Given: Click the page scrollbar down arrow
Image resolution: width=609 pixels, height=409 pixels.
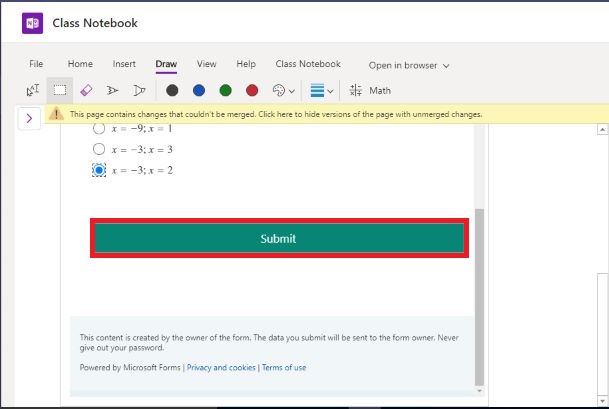Looking at the screenshot, I should pos(602,400).
